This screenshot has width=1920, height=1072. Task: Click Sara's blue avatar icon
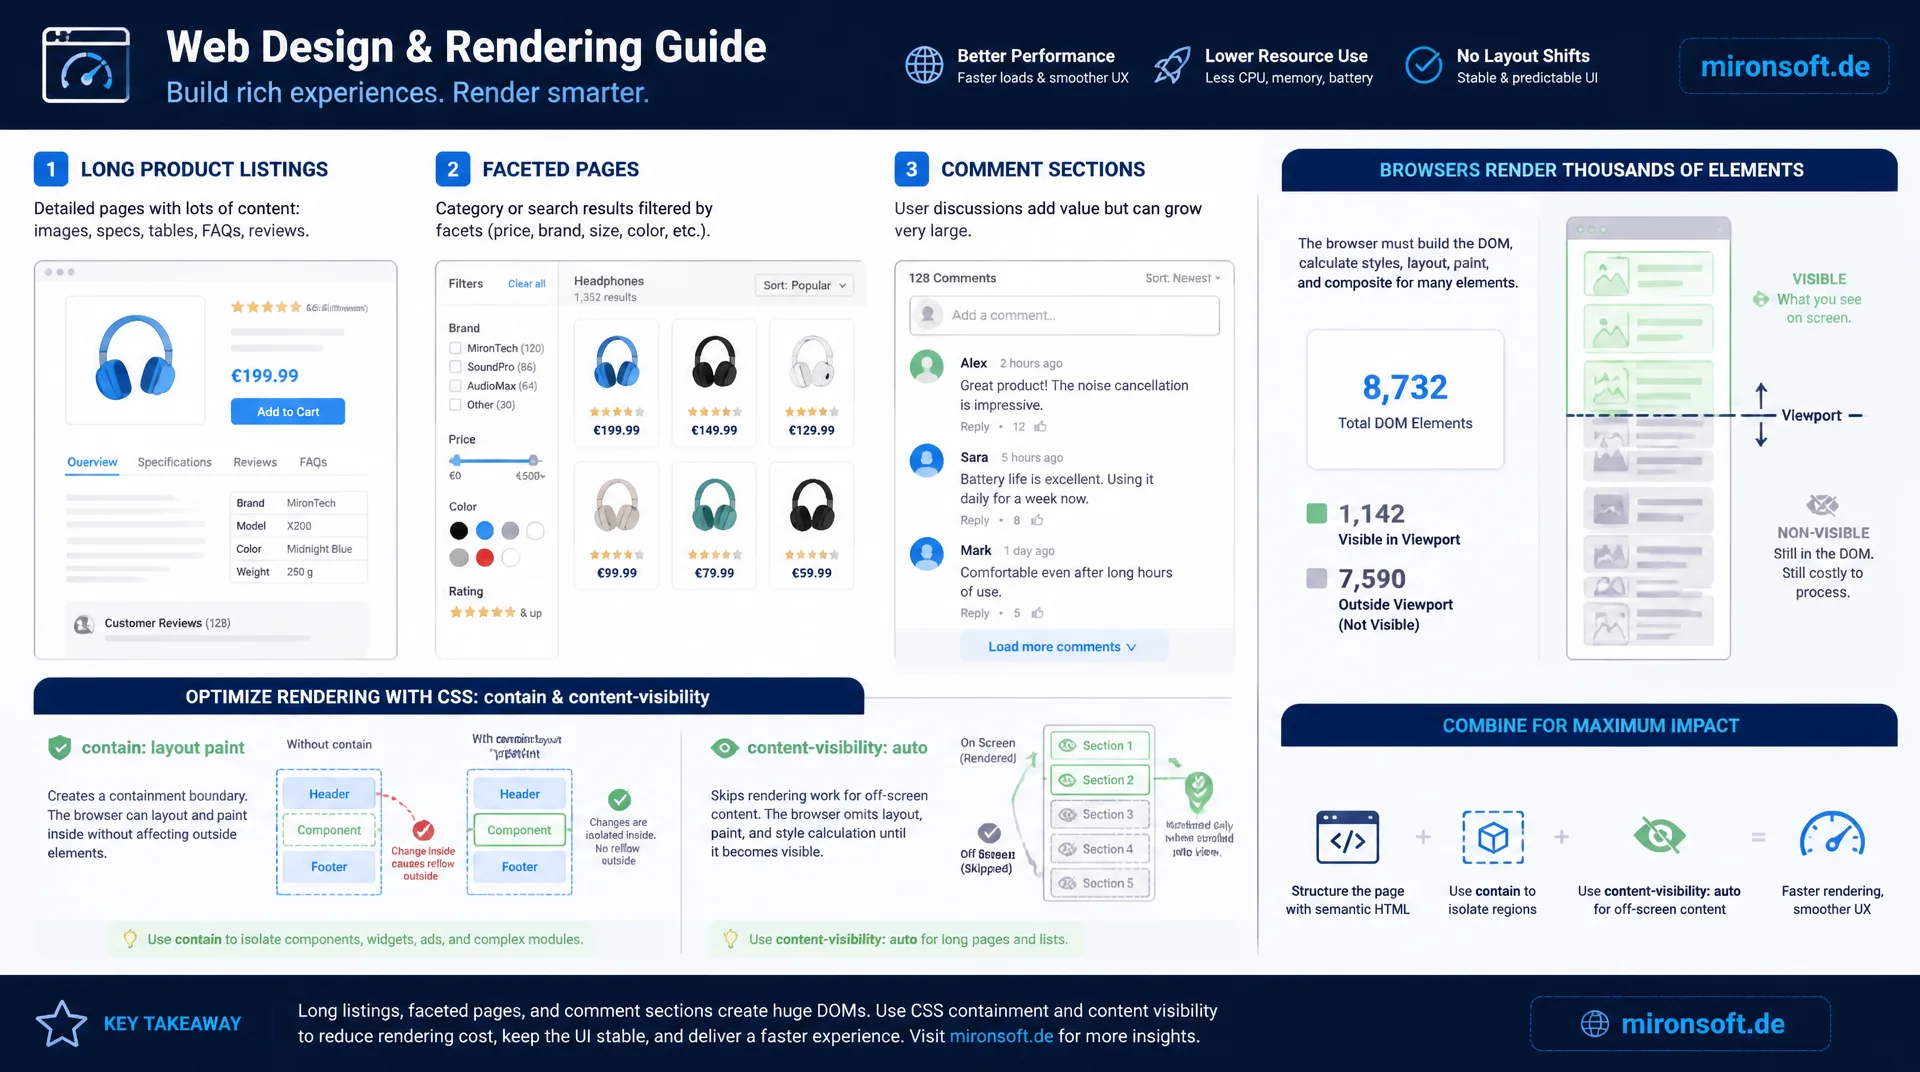tap(927, 460)
